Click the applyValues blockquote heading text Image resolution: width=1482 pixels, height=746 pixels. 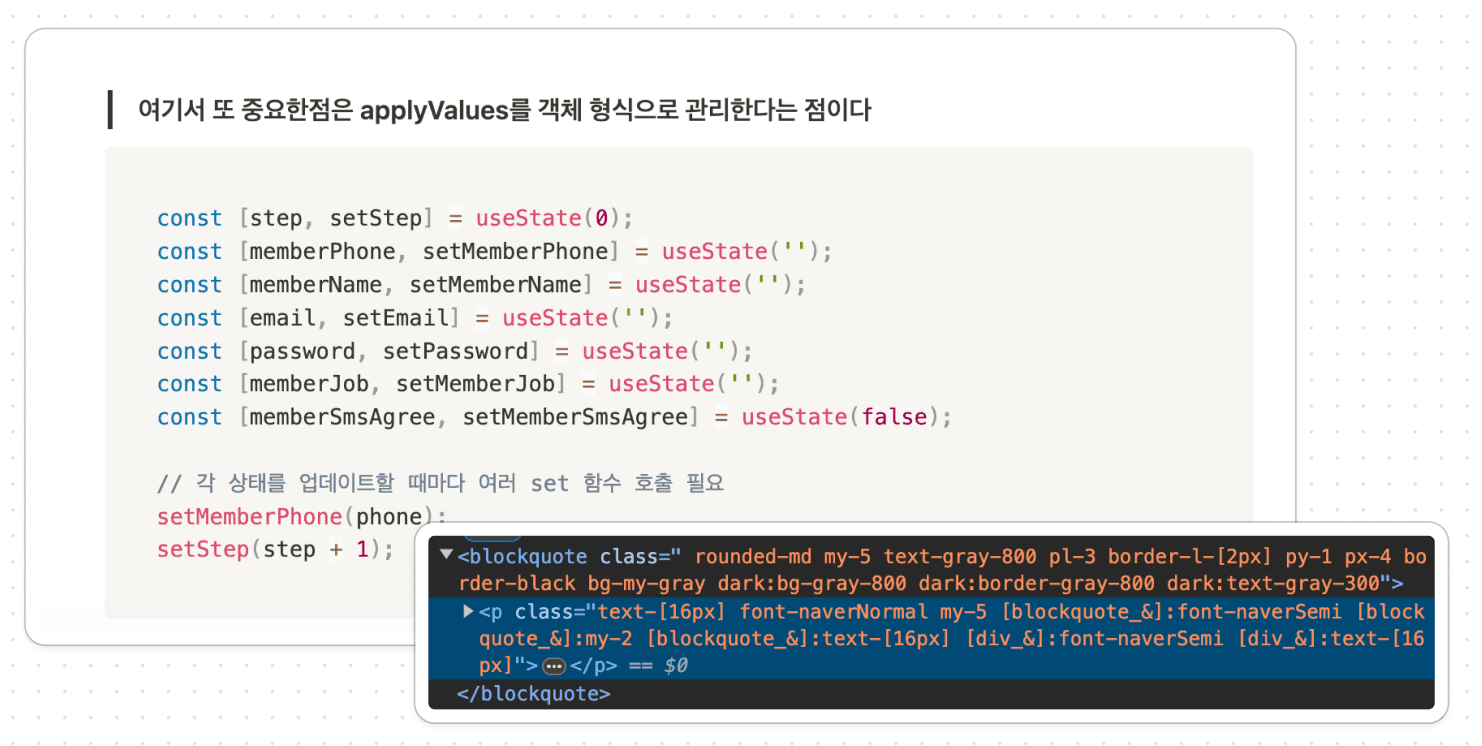[x=504, y=110]
